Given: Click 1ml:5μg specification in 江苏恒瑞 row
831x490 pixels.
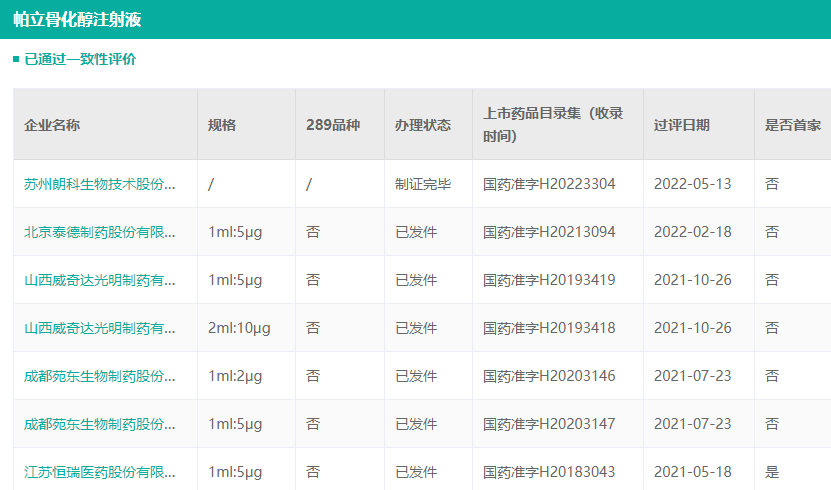Looking at the screenshot, I should coord(235,472).
